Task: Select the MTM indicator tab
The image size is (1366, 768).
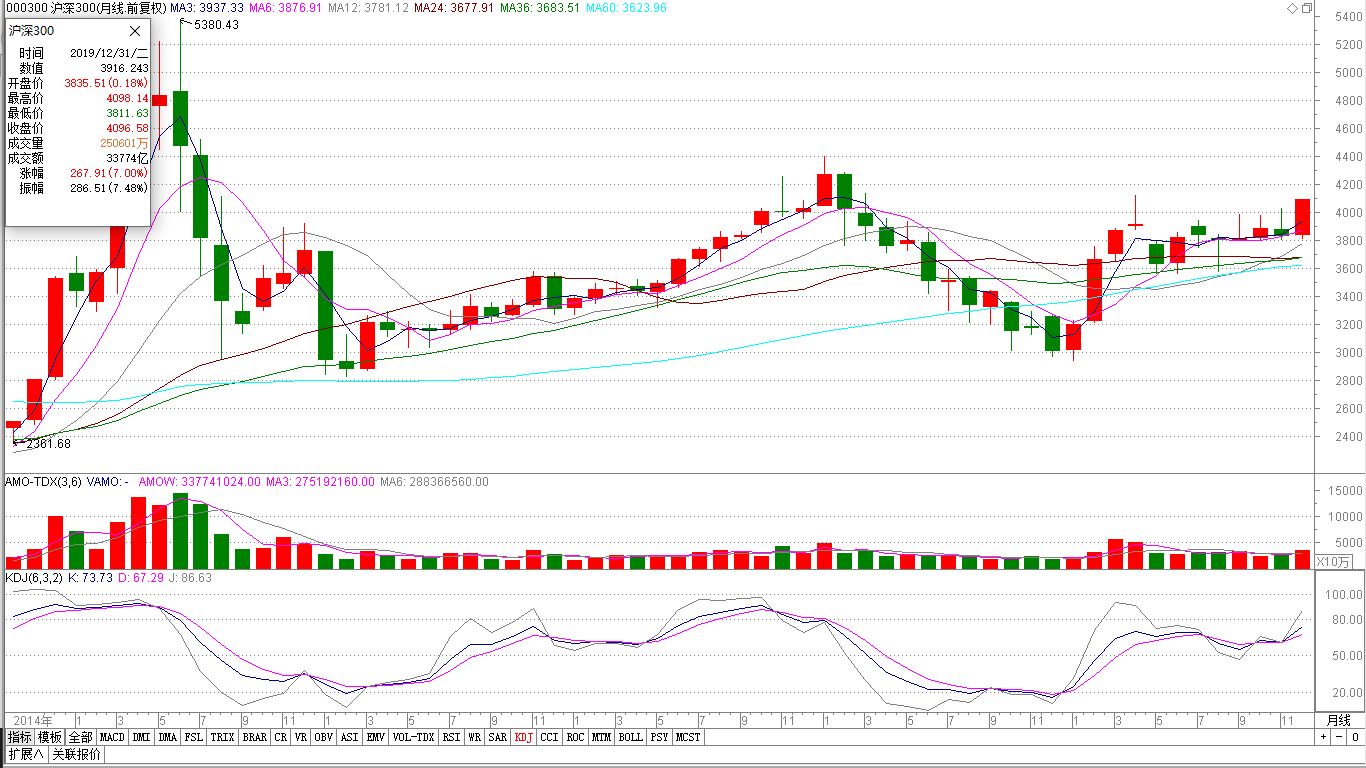Action: [601, 737]
